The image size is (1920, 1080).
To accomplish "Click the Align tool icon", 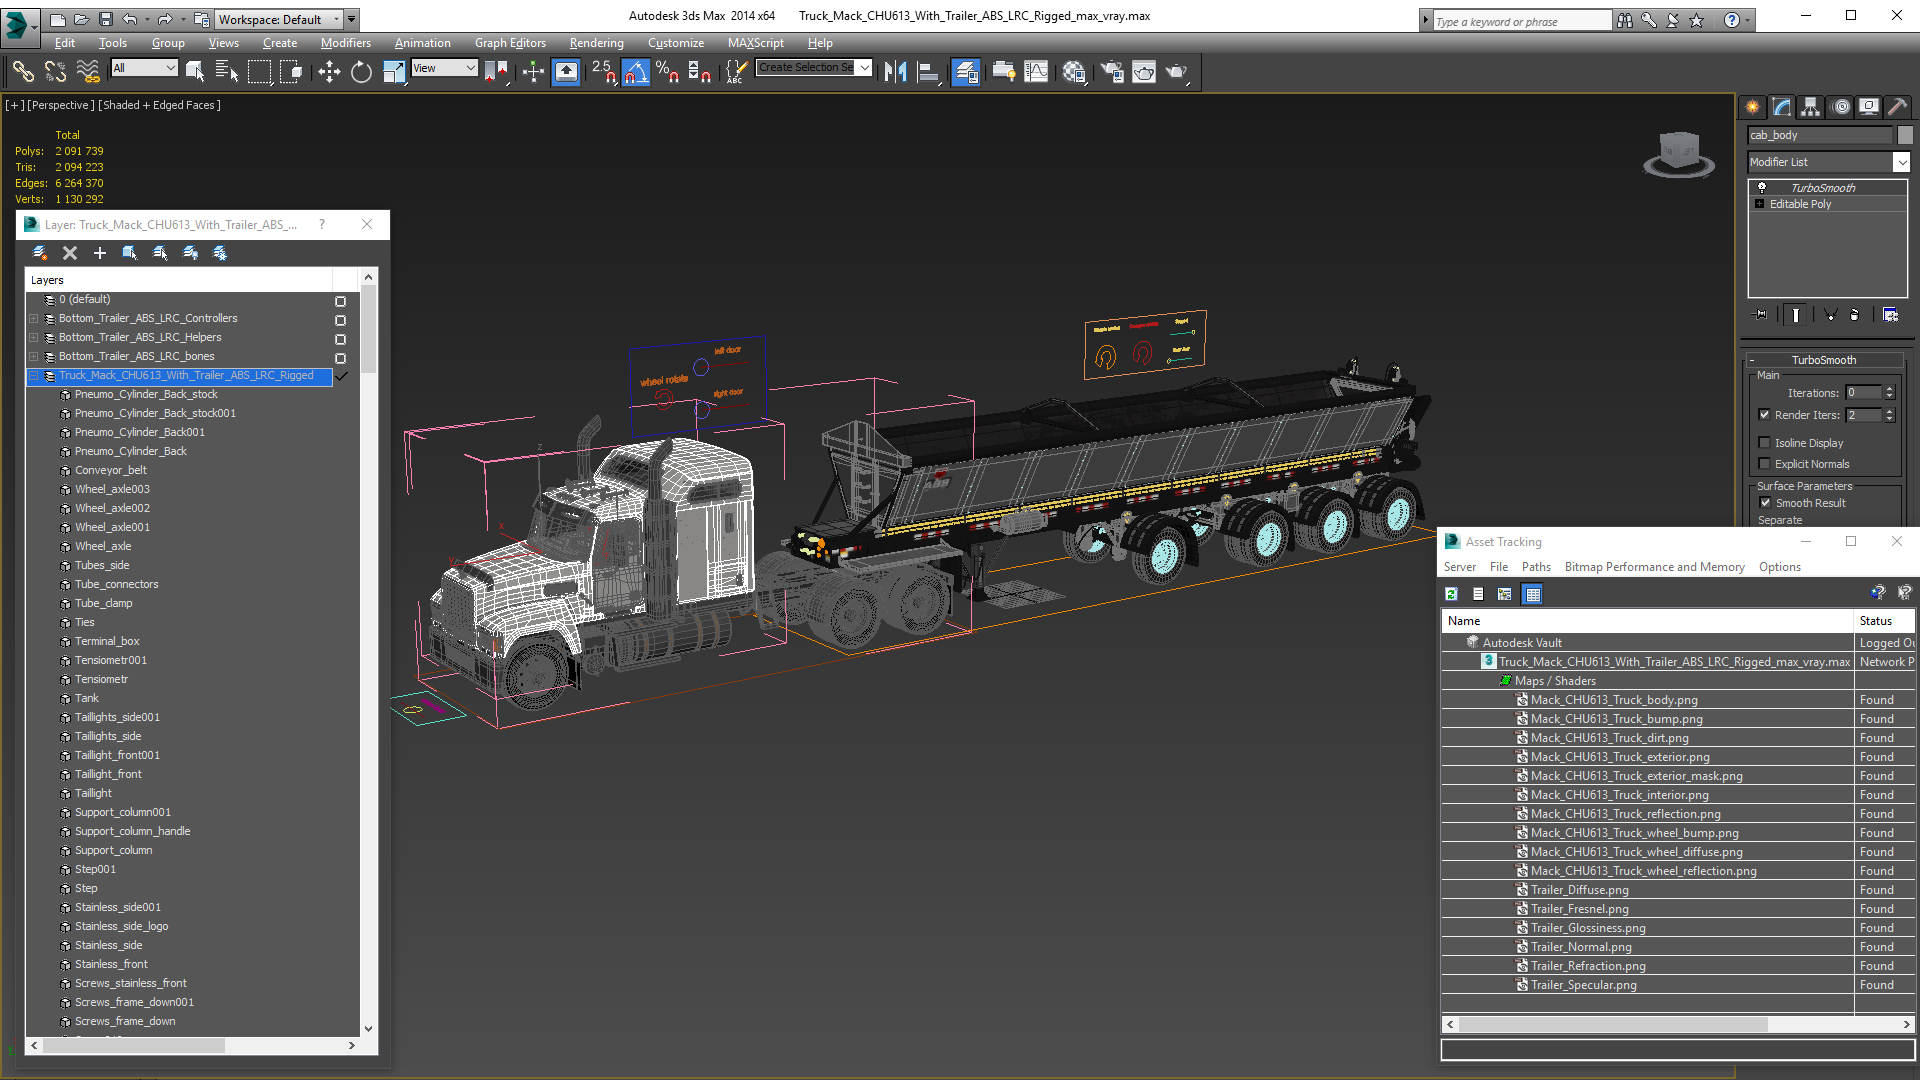I will tap(928, 71).
